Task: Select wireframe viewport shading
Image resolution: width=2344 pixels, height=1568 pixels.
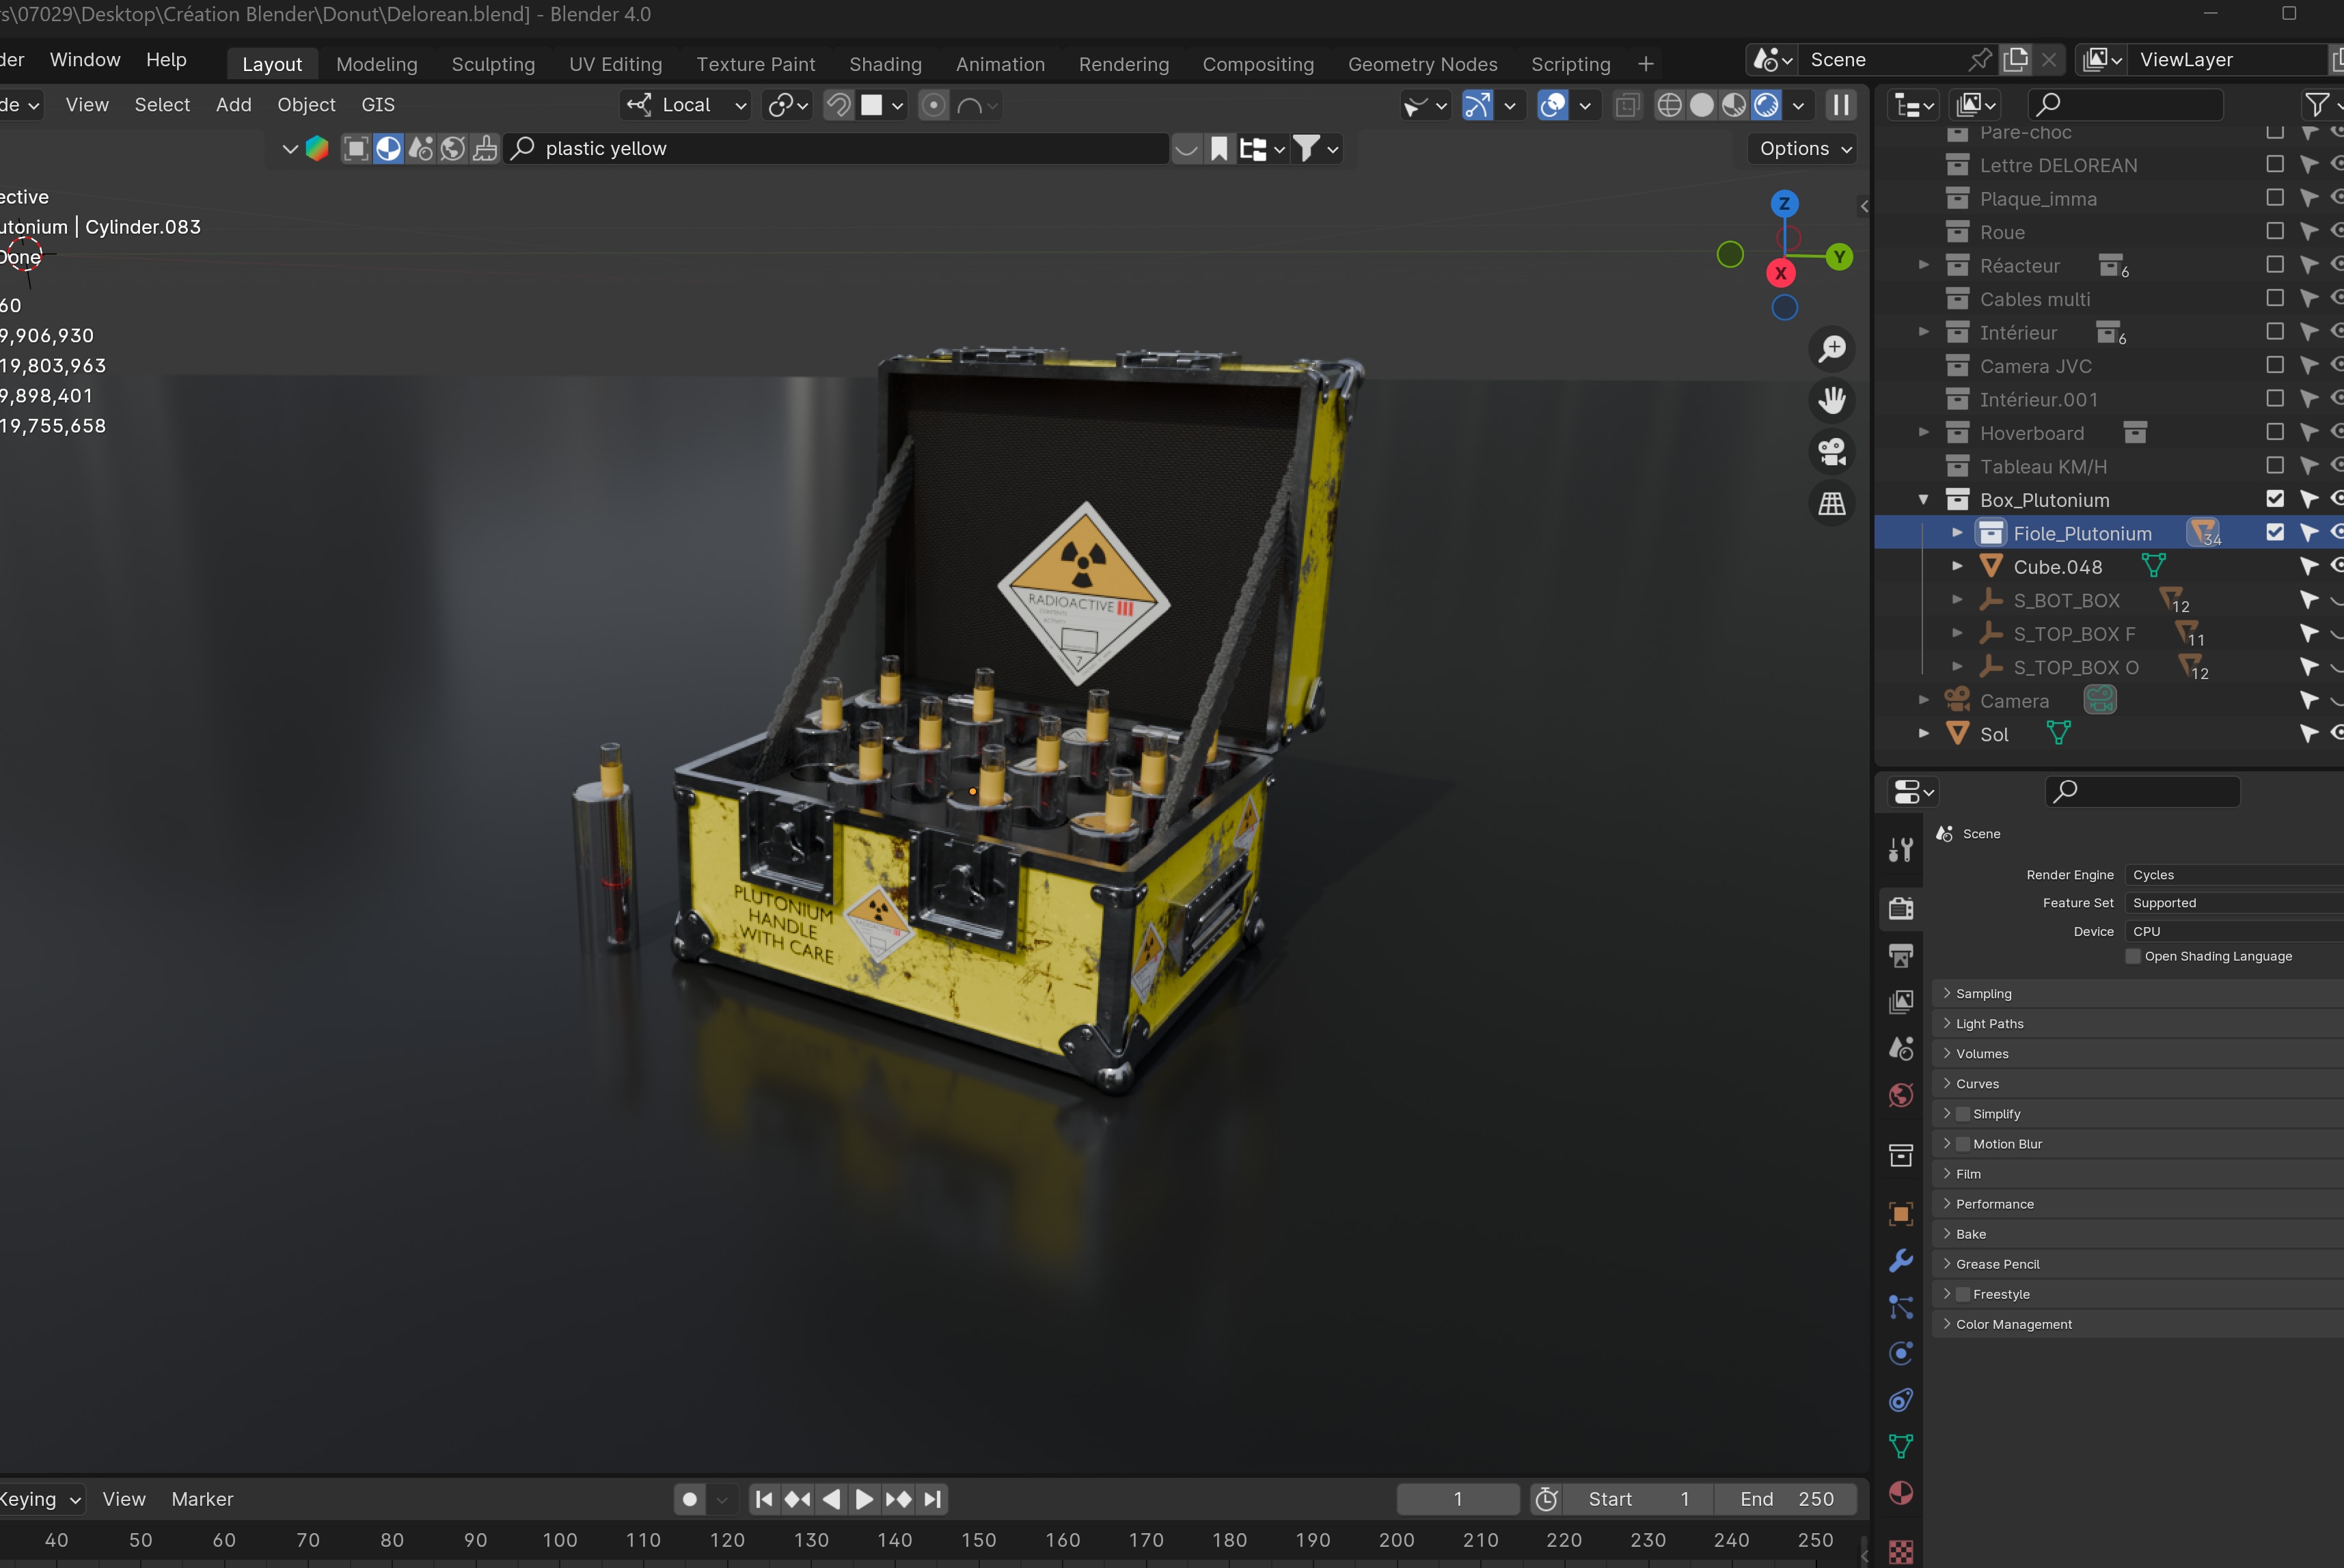Action: pyautogui.click(x=1668, y=105)
